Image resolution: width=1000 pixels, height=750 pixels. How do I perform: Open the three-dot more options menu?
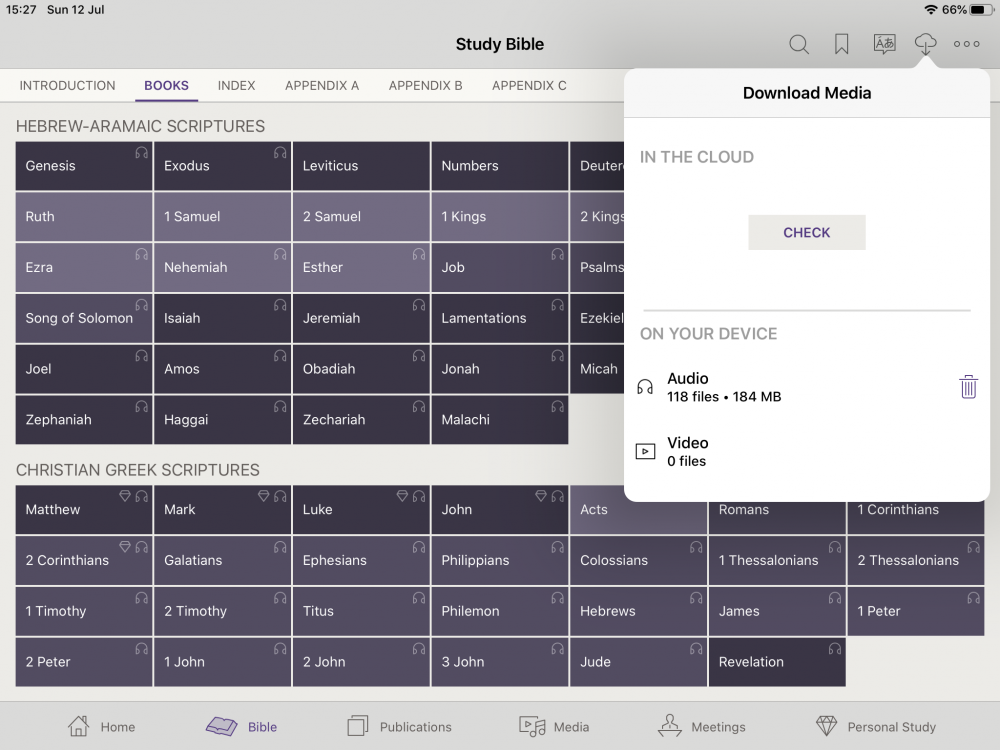(967, 44)
